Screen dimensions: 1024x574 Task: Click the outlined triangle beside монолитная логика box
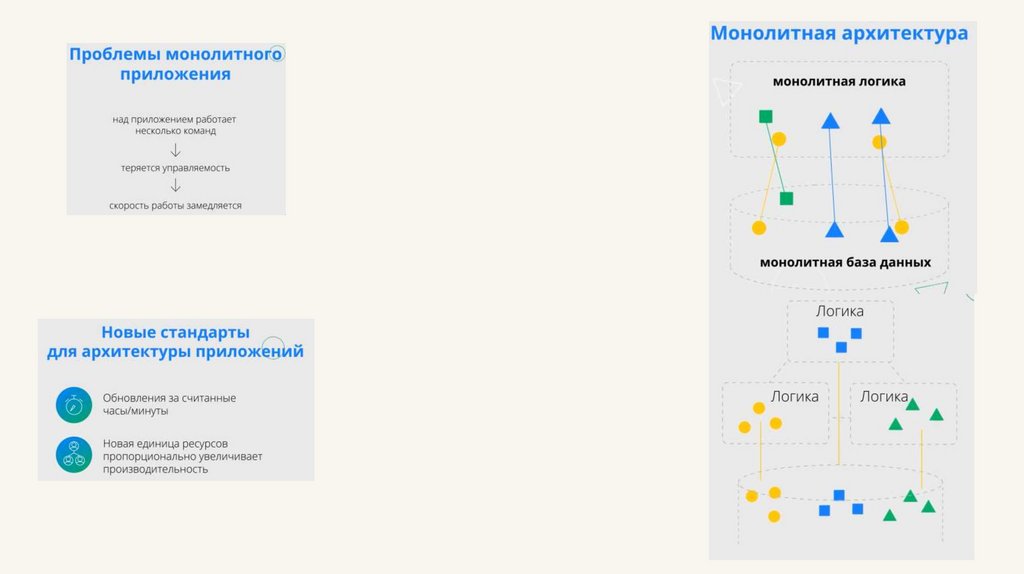point(722,90)
